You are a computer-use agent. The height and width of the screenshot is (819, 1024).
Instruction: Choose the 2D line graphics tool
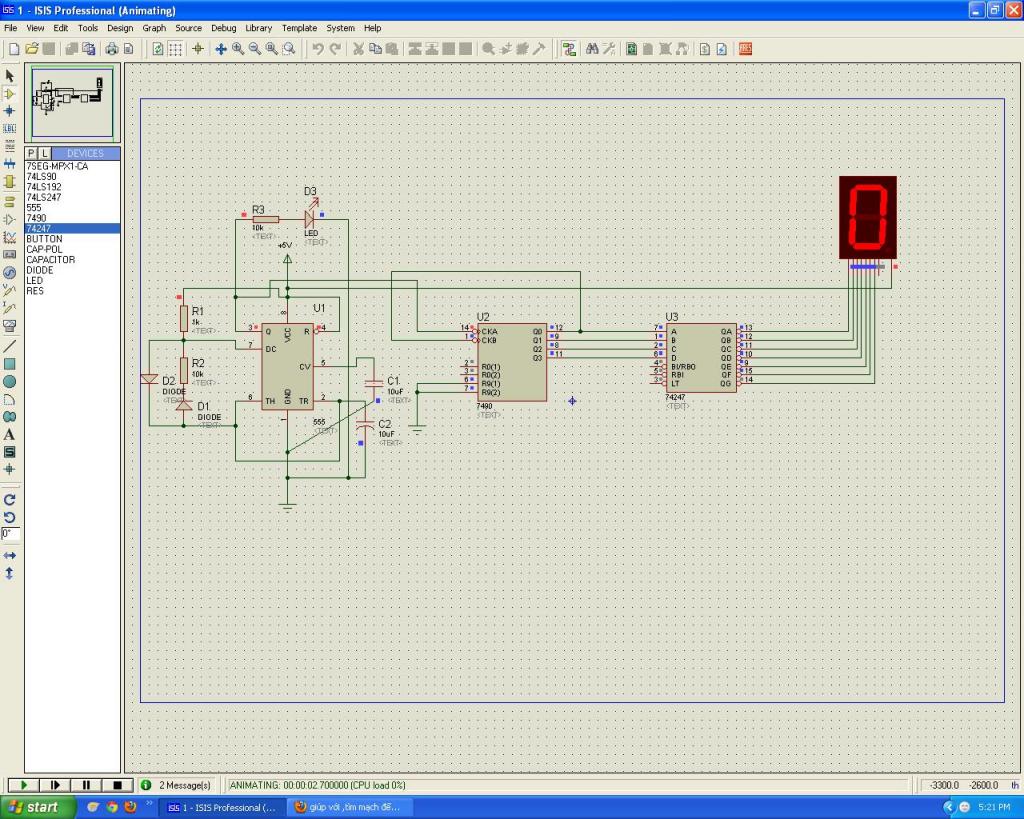10,346
